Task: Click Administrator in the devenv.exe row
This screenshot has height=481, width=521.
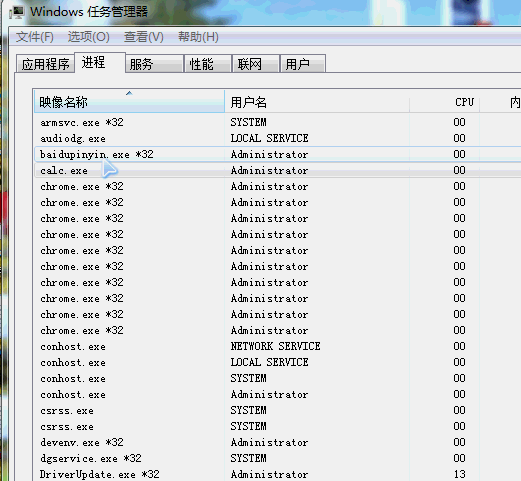Action: pos(269,442)
